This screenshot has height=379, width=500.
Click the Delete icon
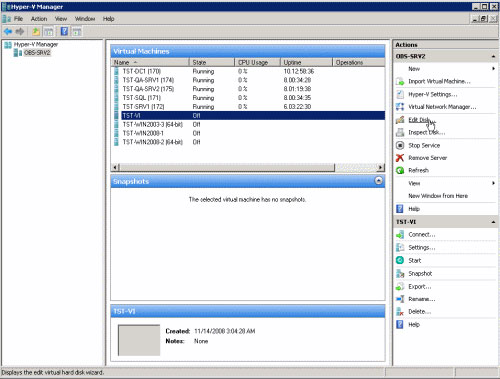(x=400, y=312)
